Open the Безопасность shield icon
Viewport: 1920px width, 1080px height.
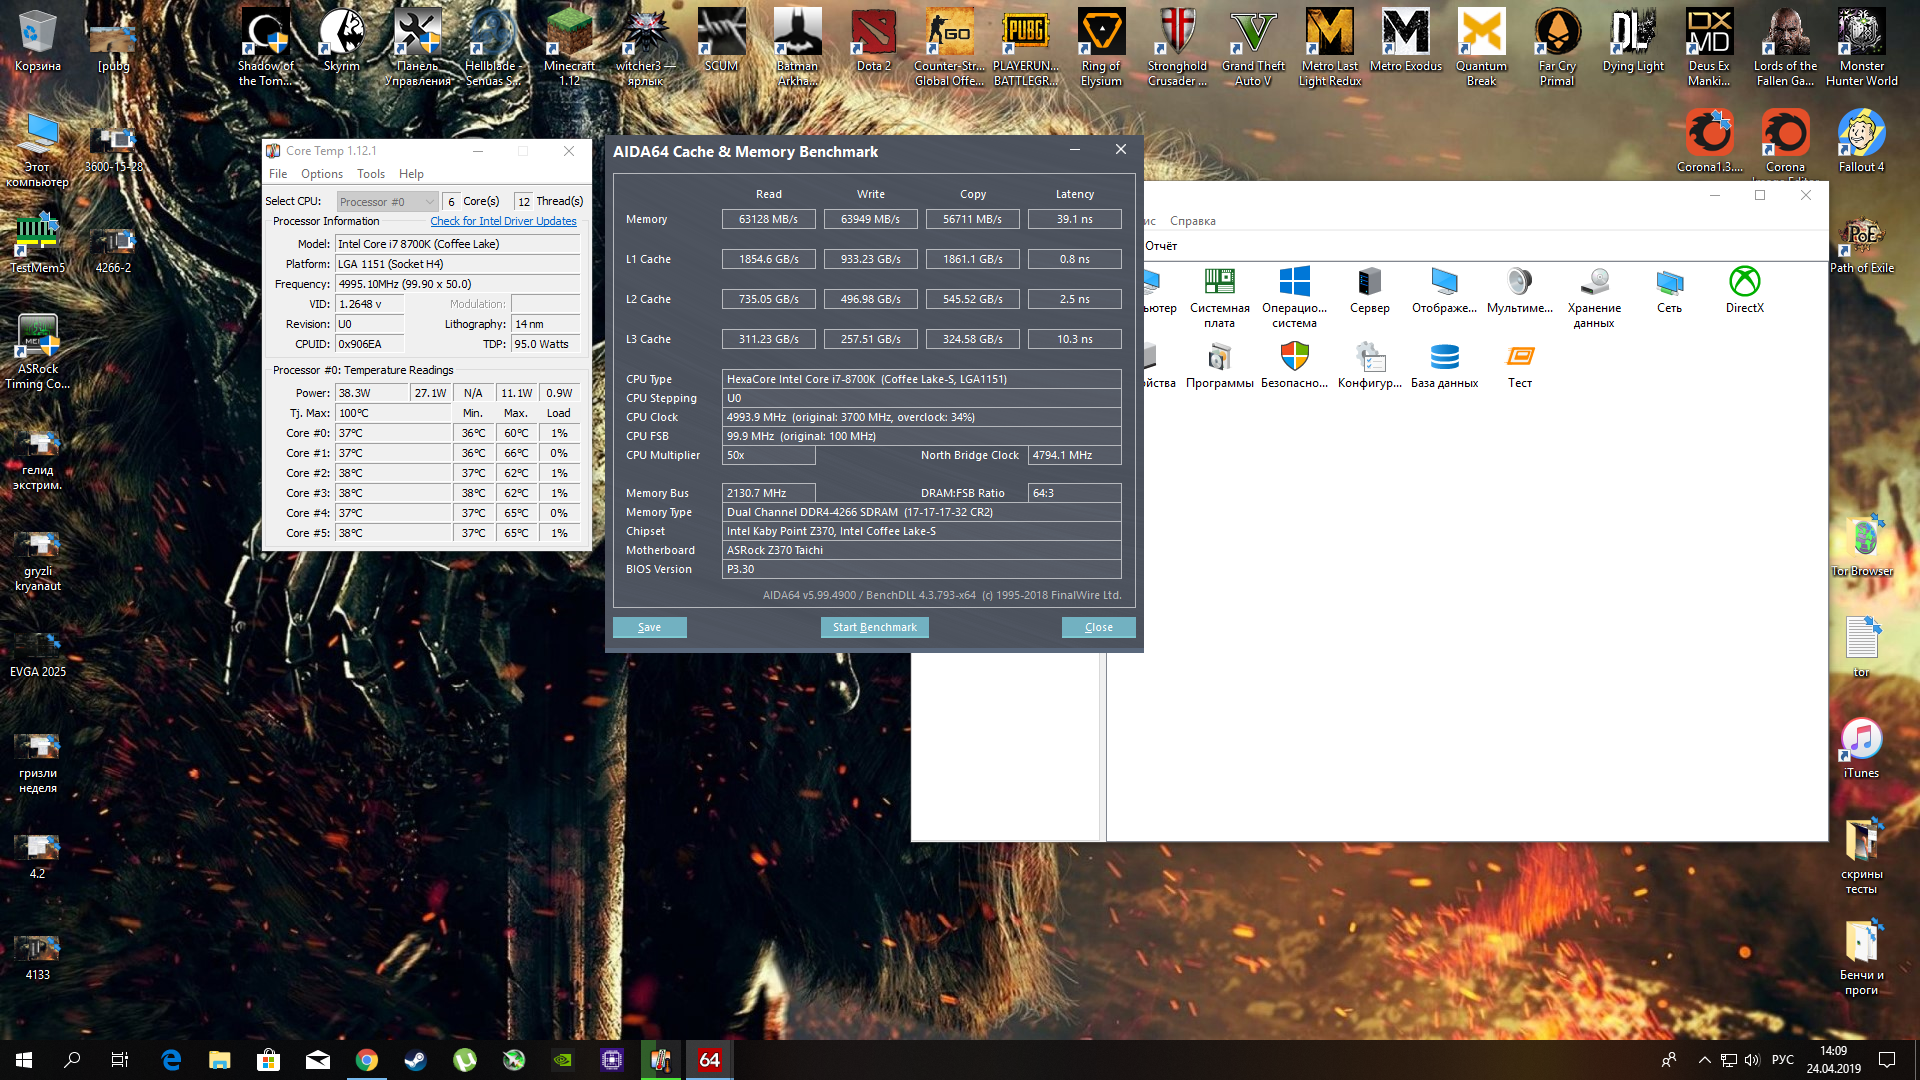coord(1294,357)
